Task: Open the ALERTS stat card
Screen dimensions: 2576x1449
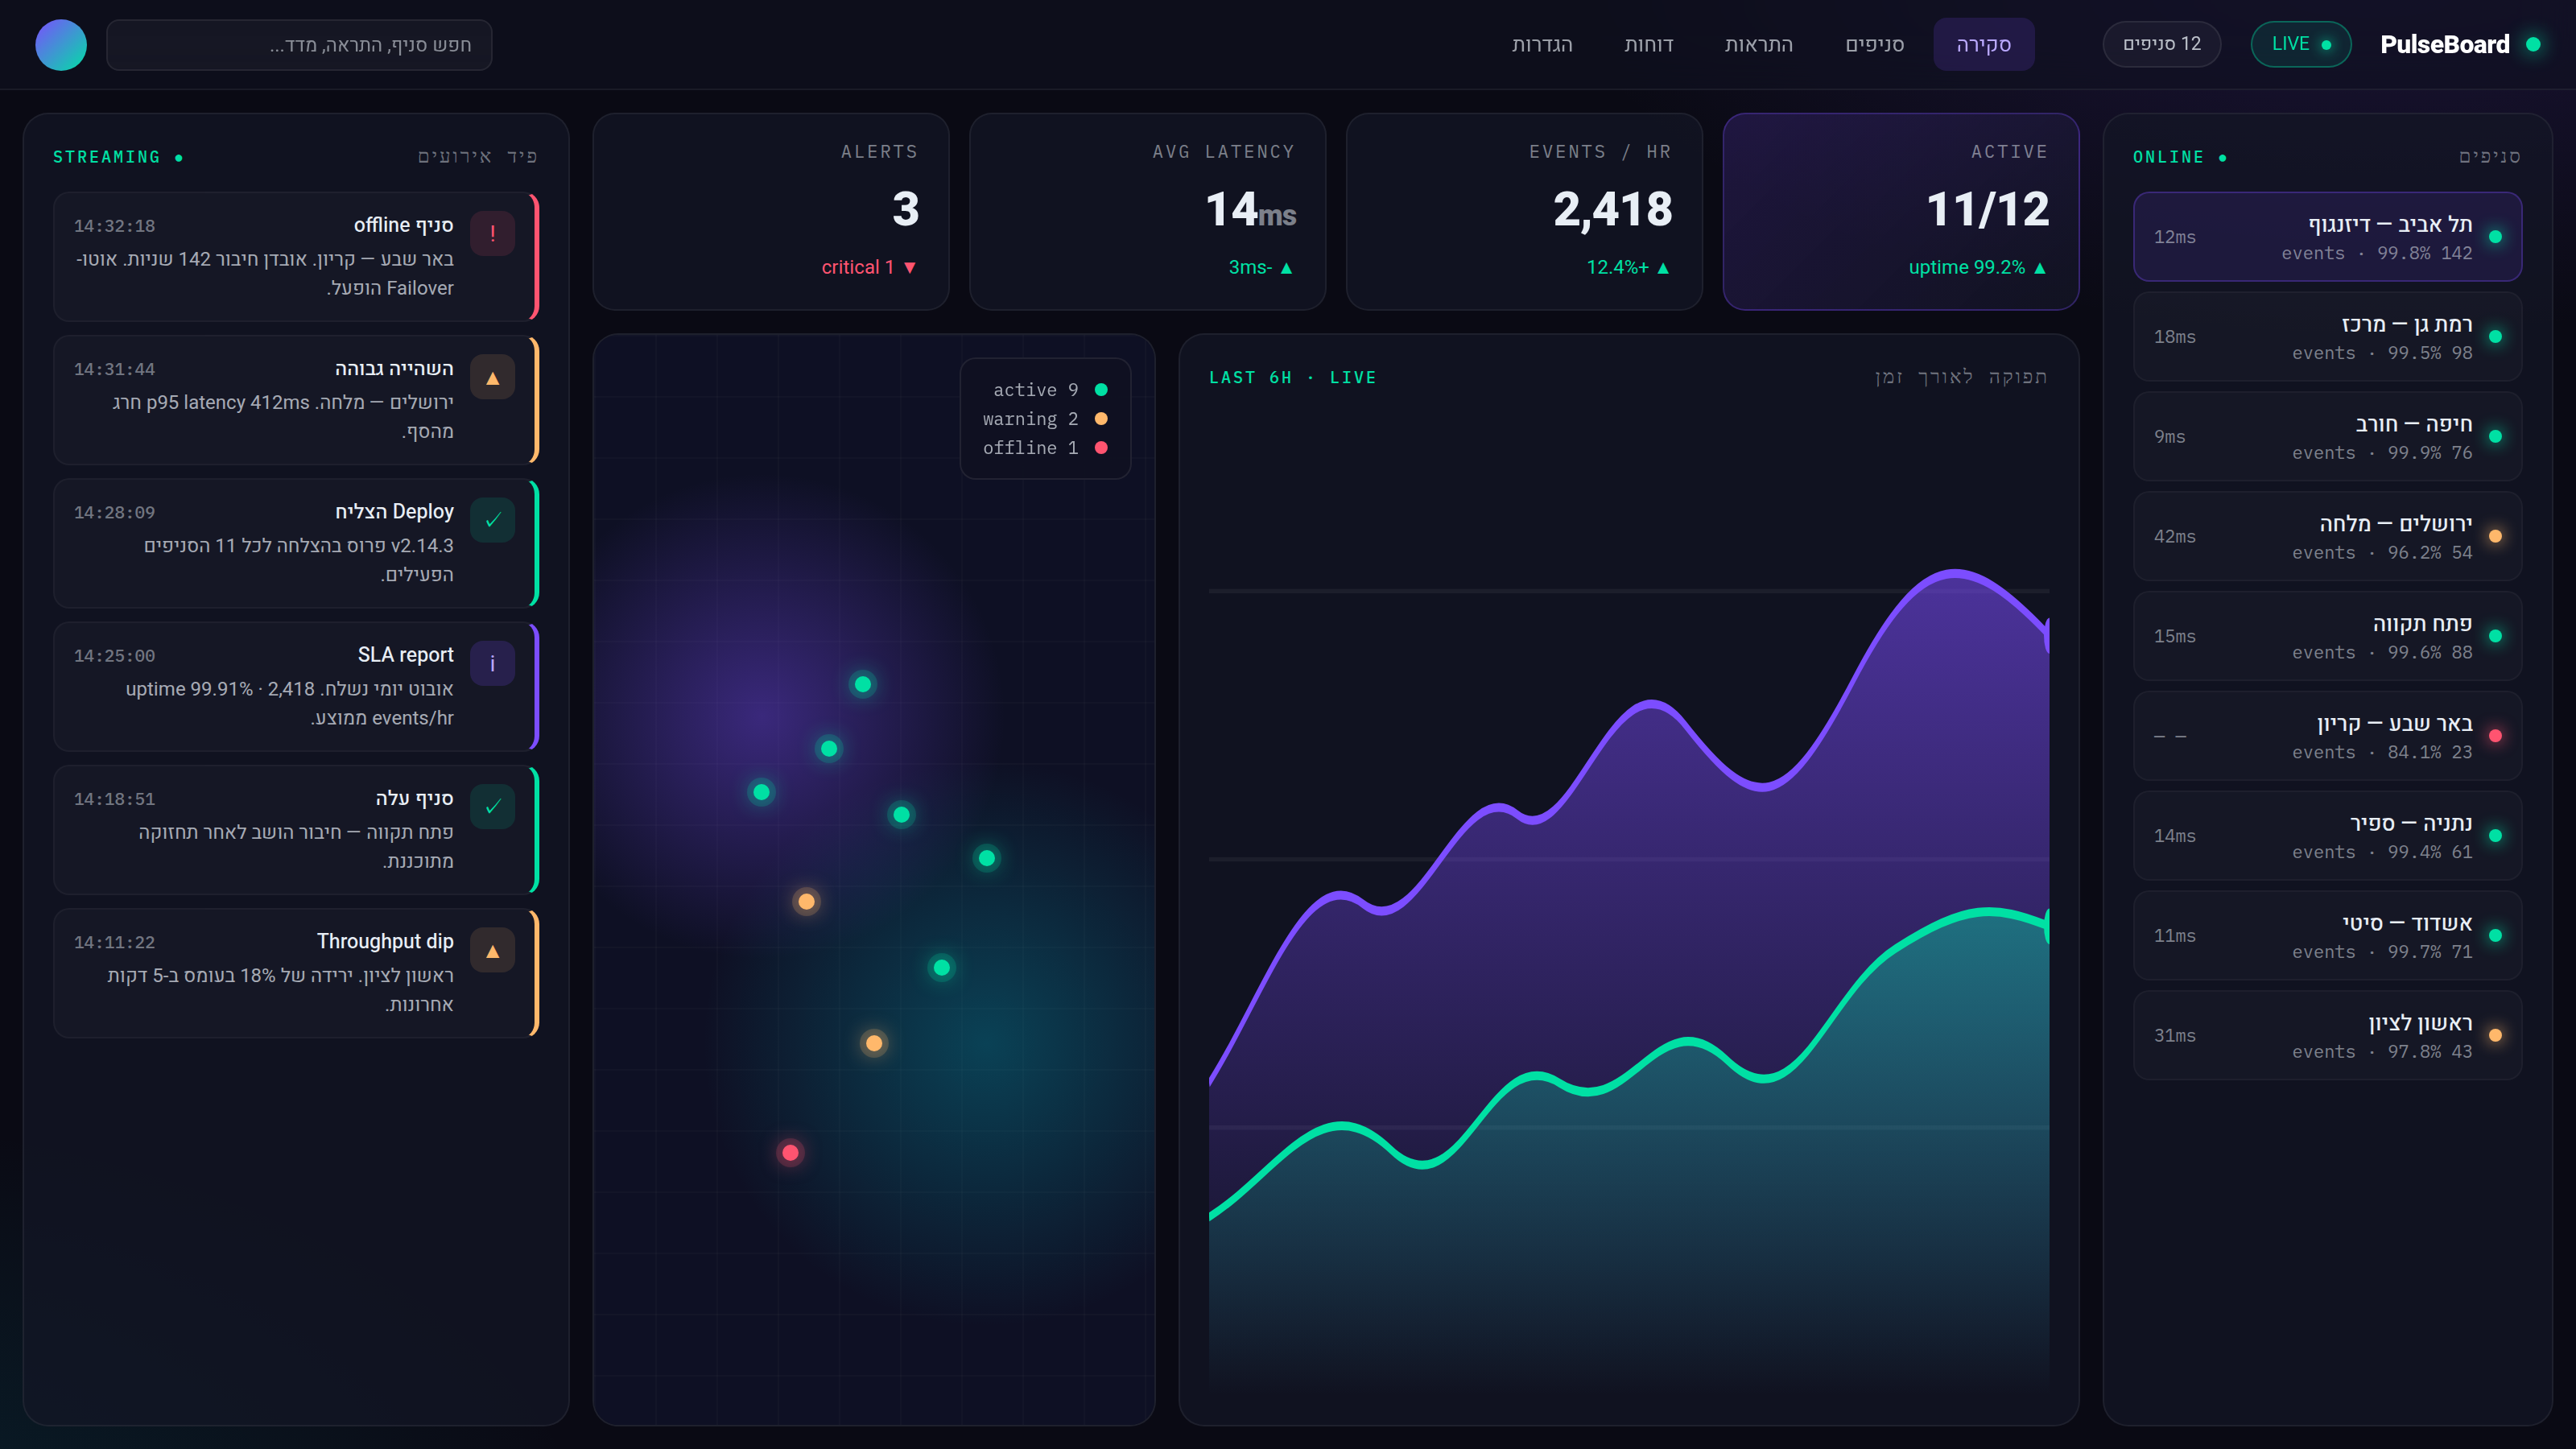Action: pyautogui.click(x=771, y=212)
